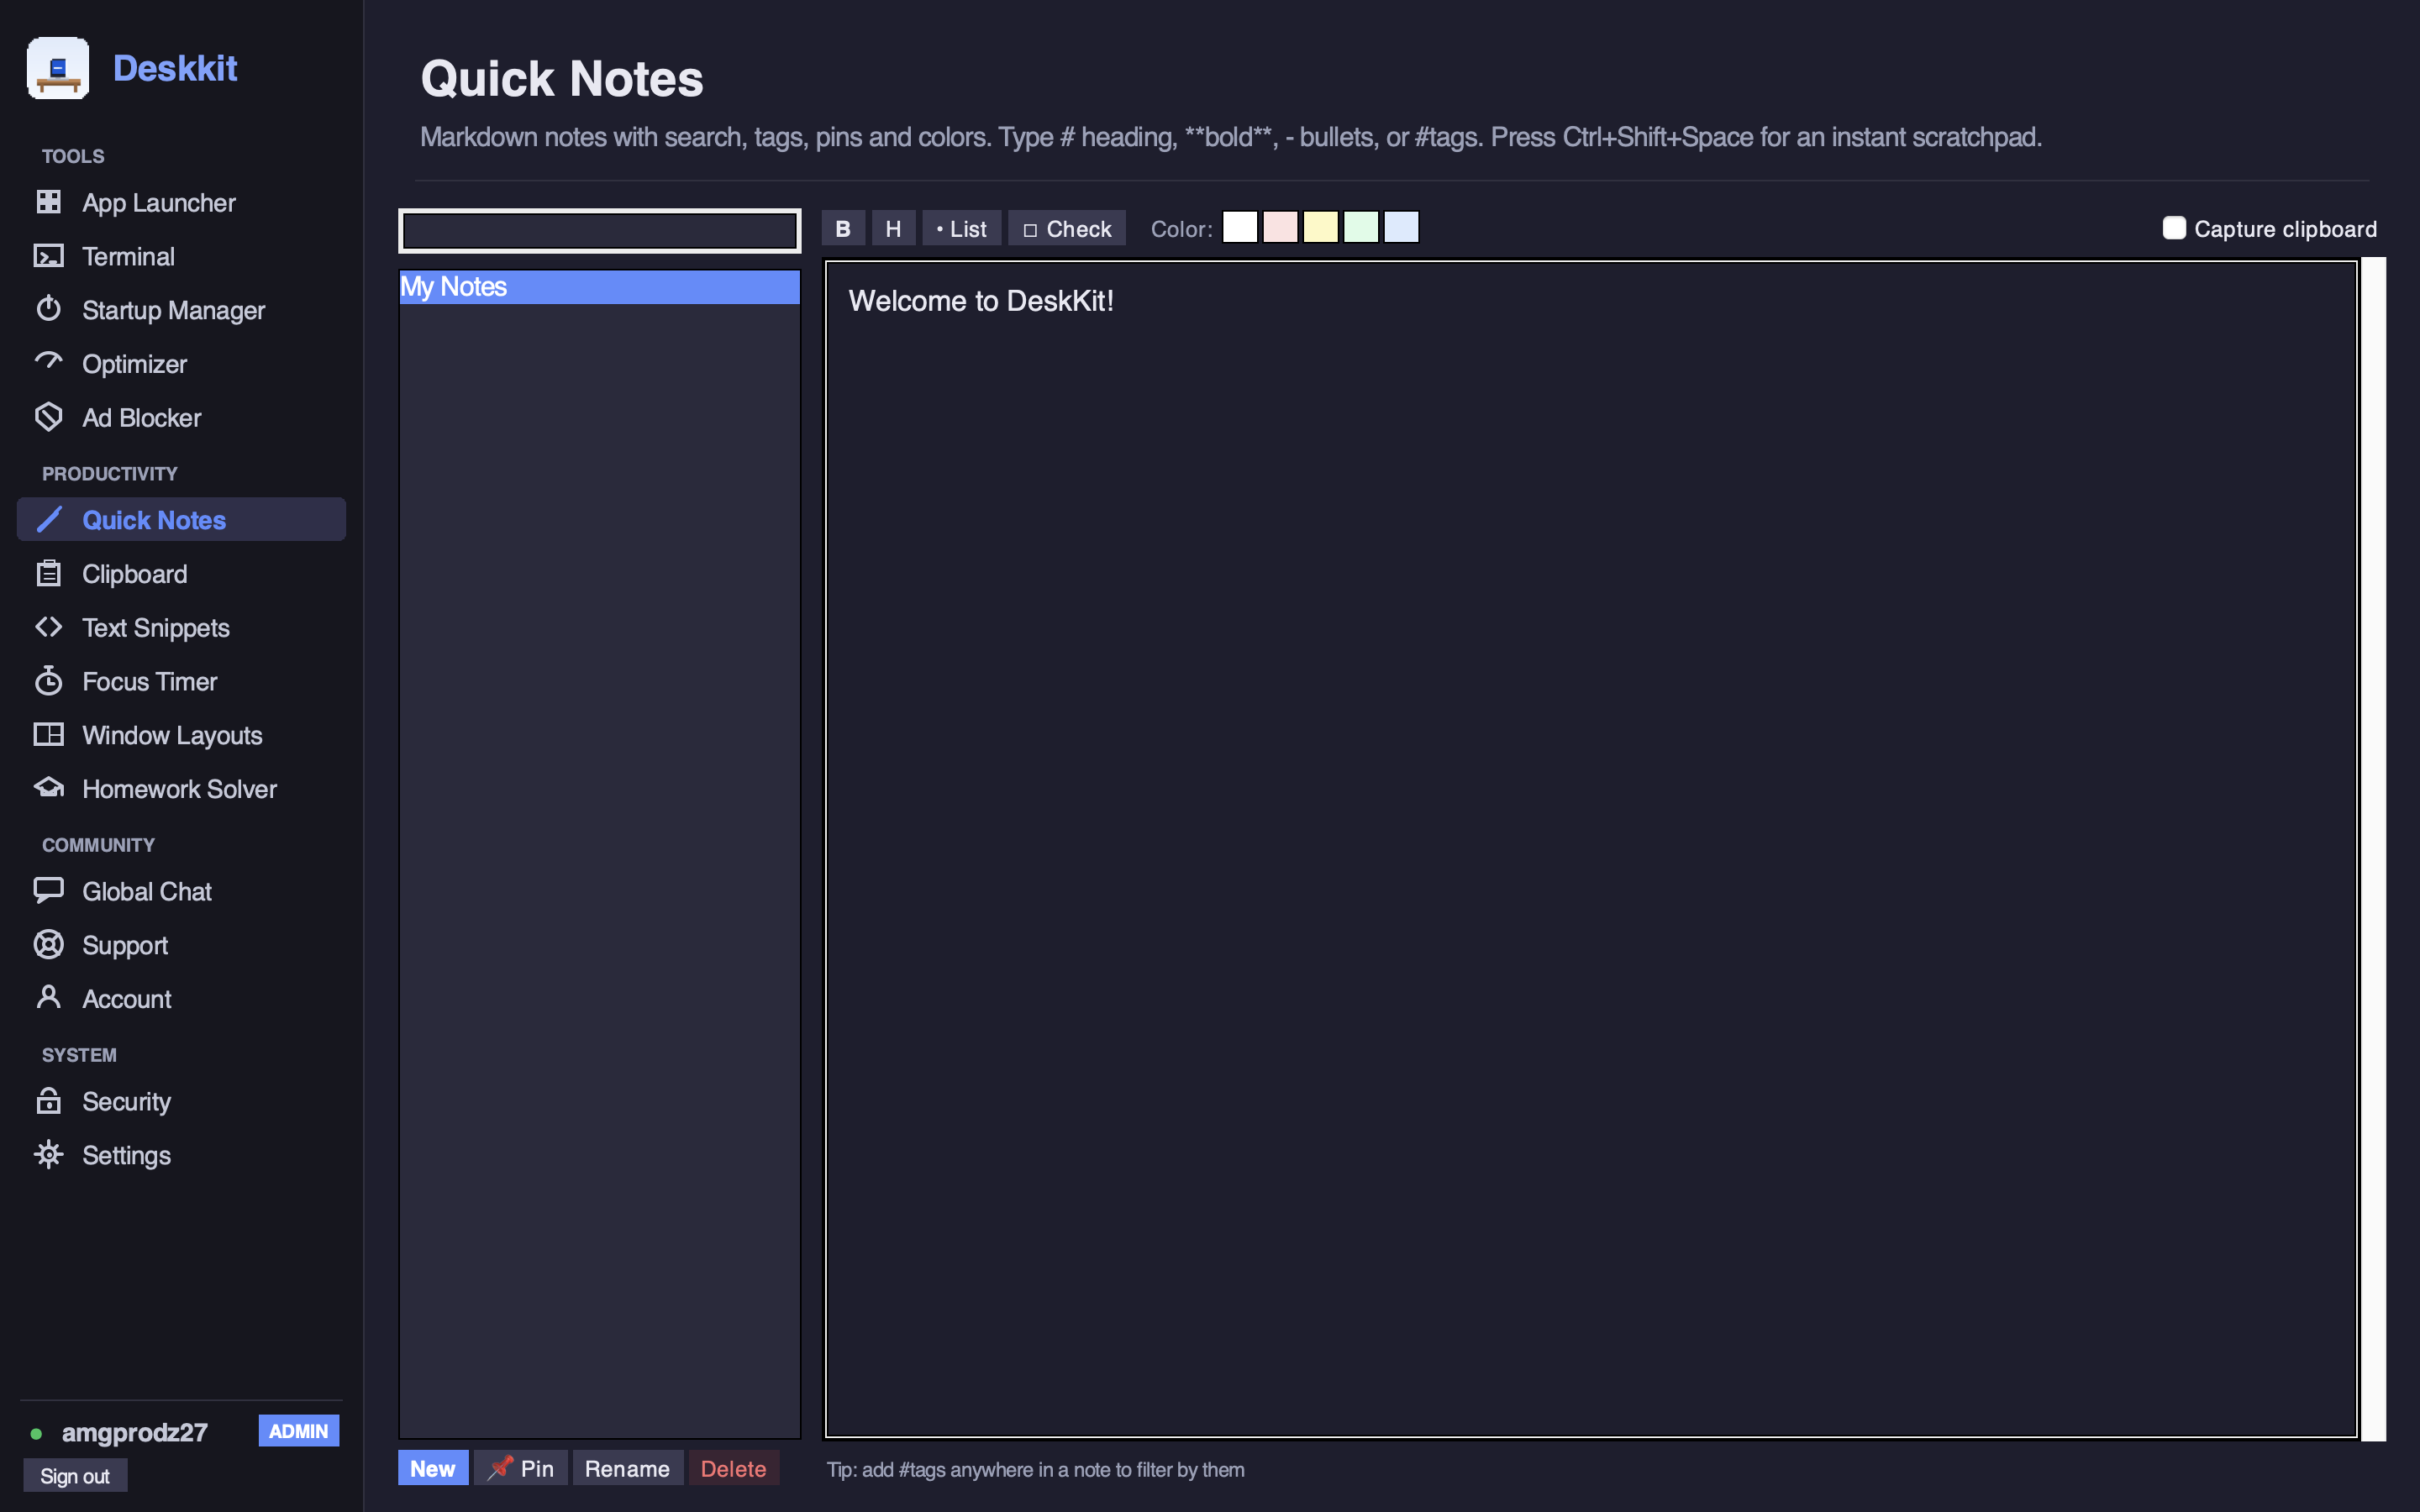Viewport: 2420px width, 1512px height.
Task: Click the Deskkit logo icon
Action: click(x=58, y=68)
